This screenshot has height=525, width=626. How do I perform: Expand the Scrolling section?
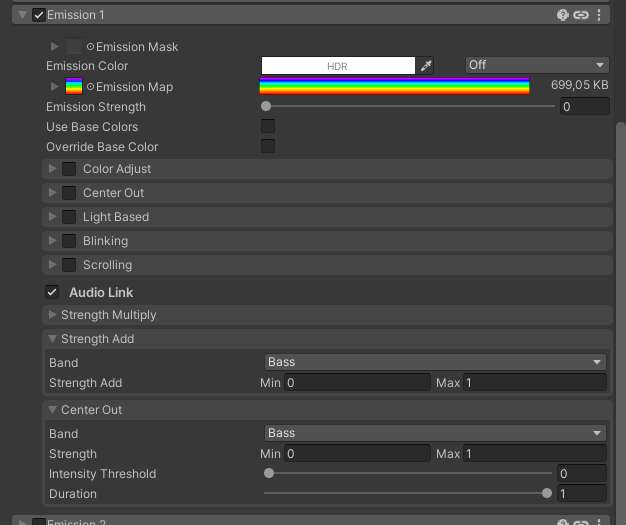click(52, 265)
